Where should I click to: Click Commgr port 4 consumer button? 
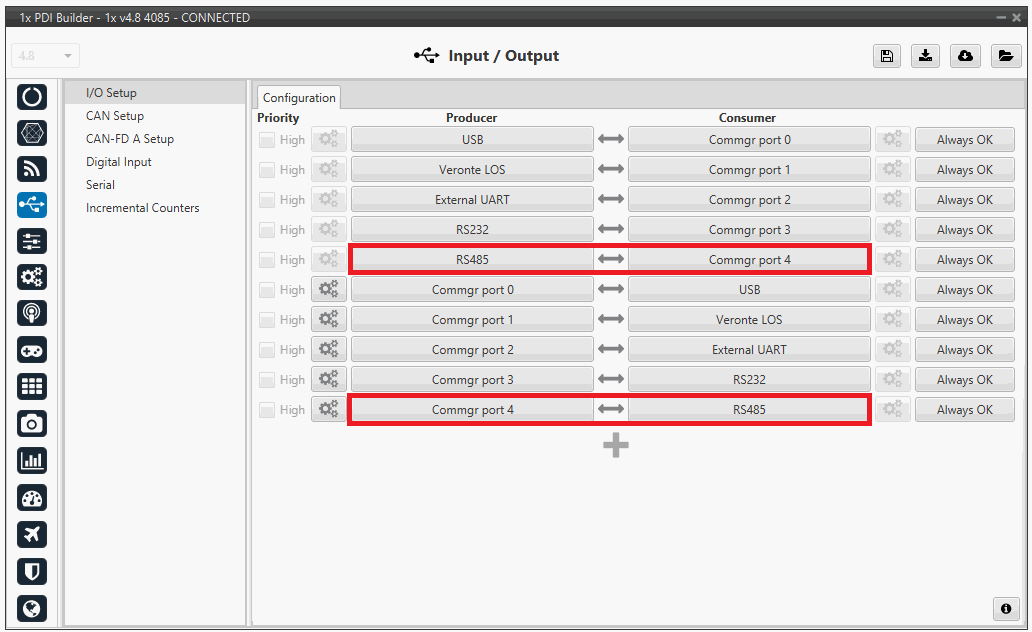(749, 259)
